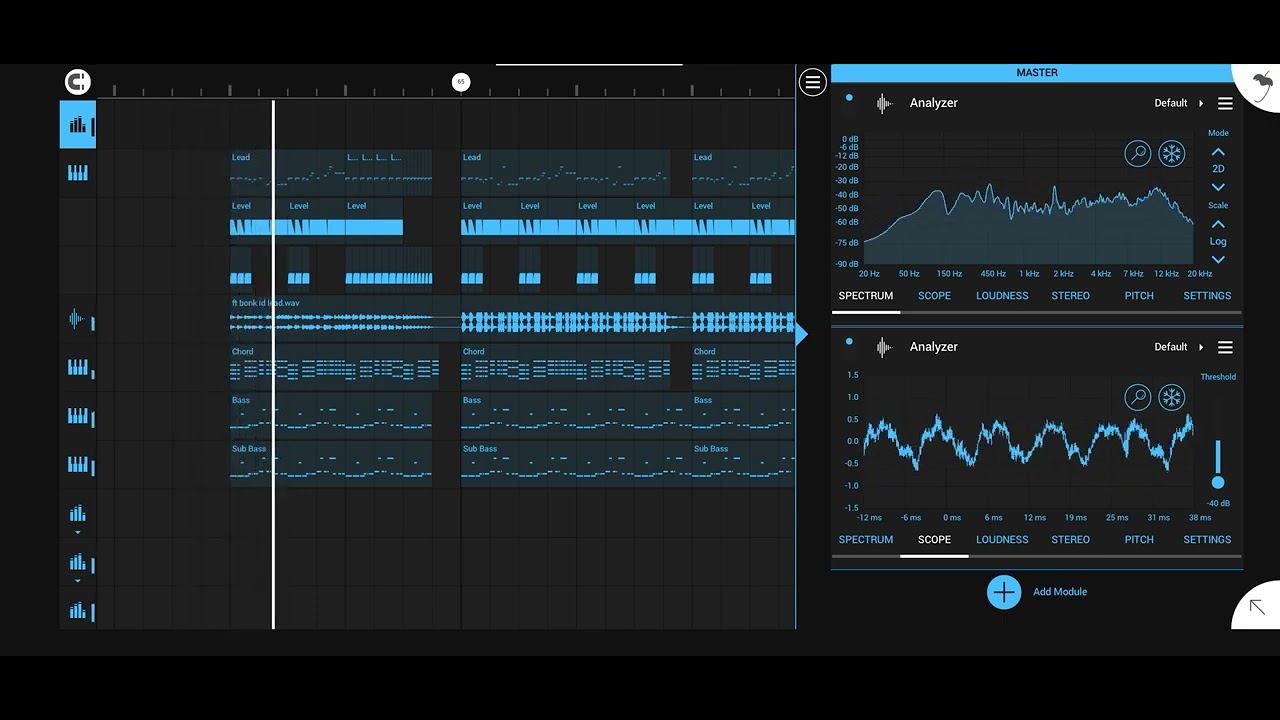Viewport: 1280px width, 720px height.
Task: Select the piano icon of the Bass track
Action: pyautogui.click(x=78, y=416)
